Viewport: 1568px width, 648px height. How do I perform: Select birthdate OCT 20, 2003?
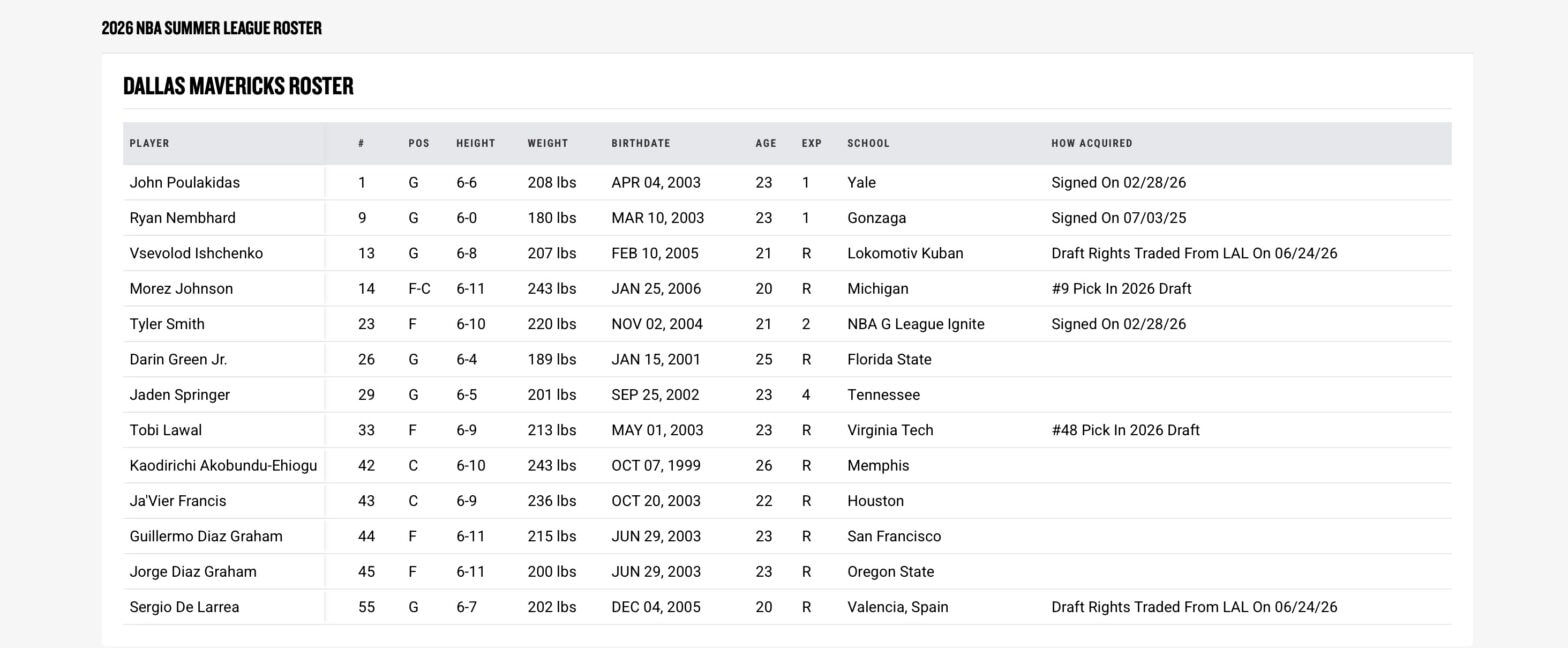(657, 501)
